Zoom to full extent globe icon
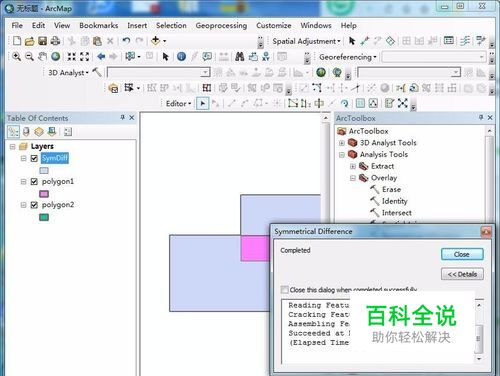Image resolution: width=500 pixels, height=376 pixels. coord(56,56)
